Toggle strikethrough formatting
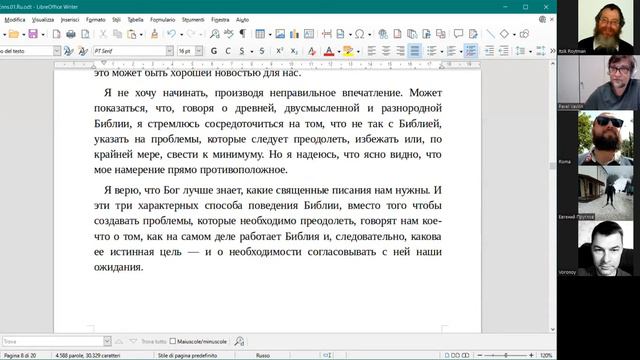The width and height of the screenshot is (640, 360). click(x=262, y=51)
